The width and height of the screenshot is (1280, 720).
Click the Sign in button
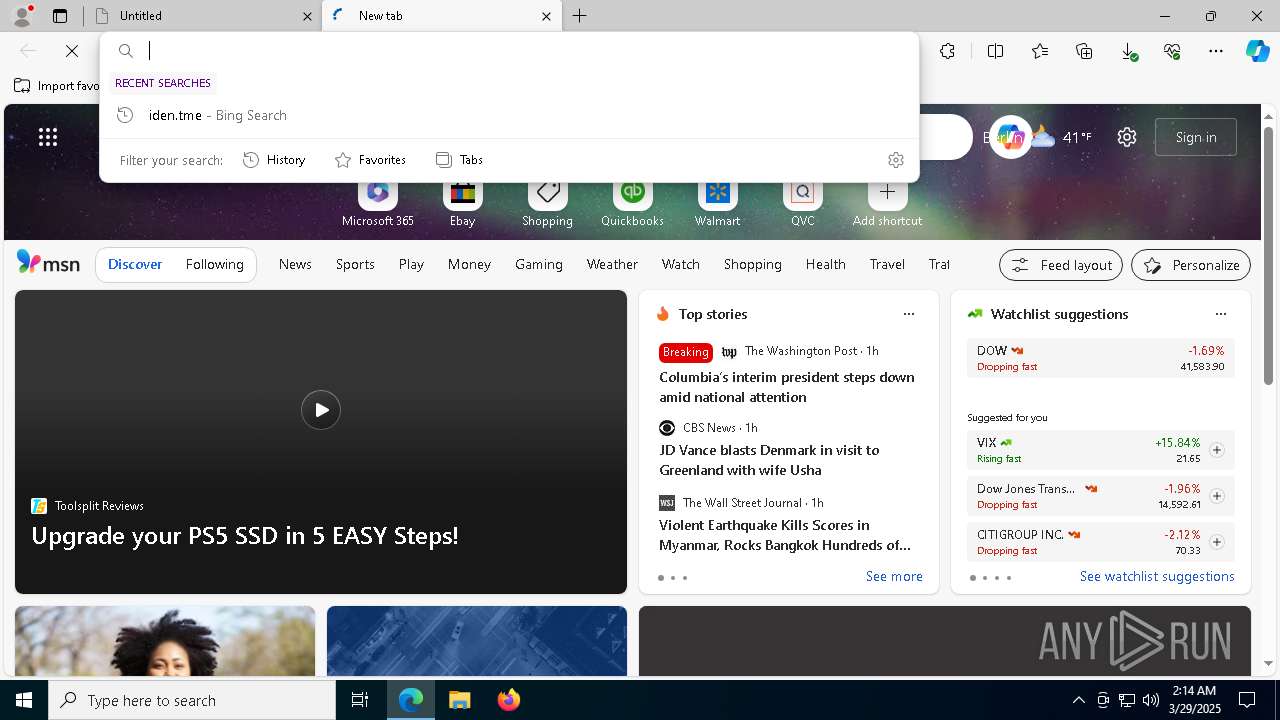pos(1196,137)
